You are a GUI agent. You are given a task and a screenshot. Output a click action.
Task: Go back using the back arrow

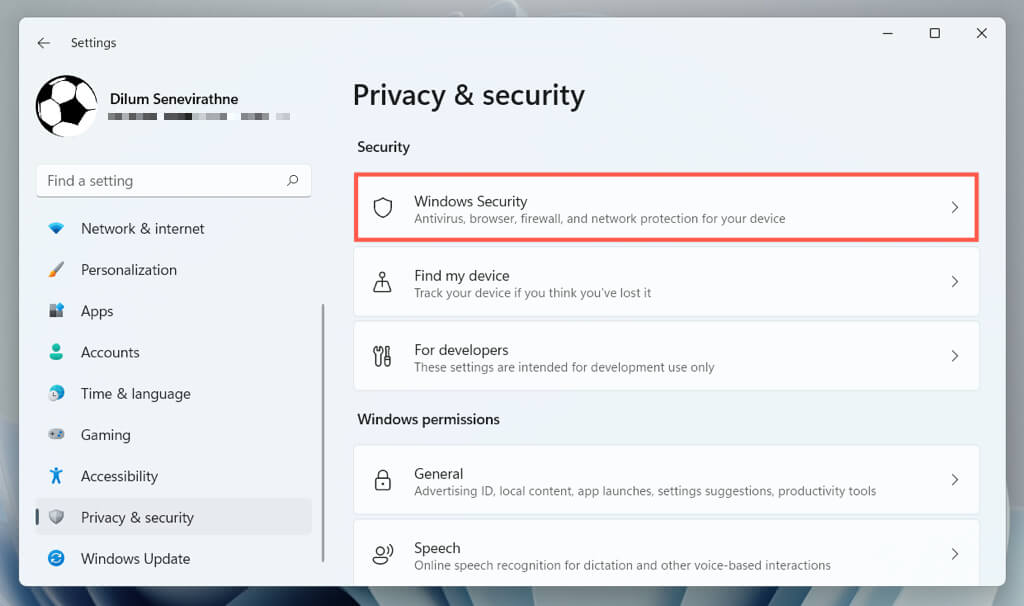tap(43, 43)
